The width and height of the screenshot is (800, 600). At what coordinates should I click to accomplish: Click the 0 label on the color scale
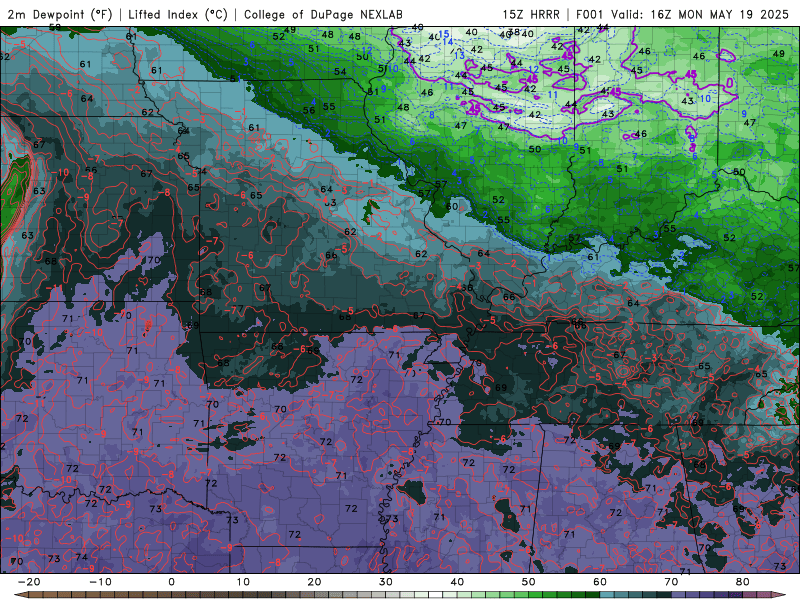tap(171, 582)
